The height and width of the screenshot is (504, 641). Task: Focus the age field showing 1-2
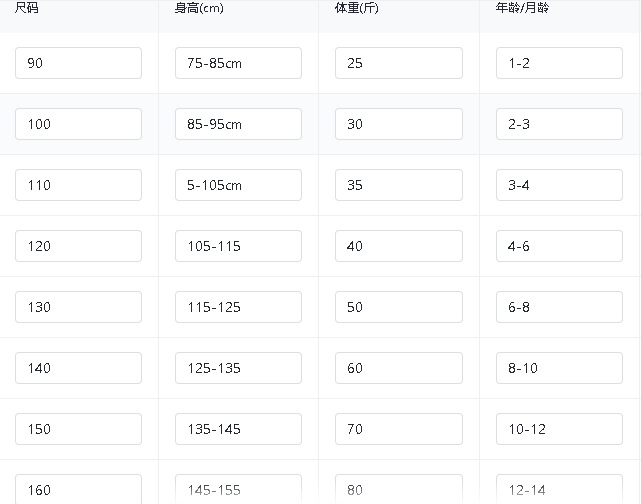[559, 63]
